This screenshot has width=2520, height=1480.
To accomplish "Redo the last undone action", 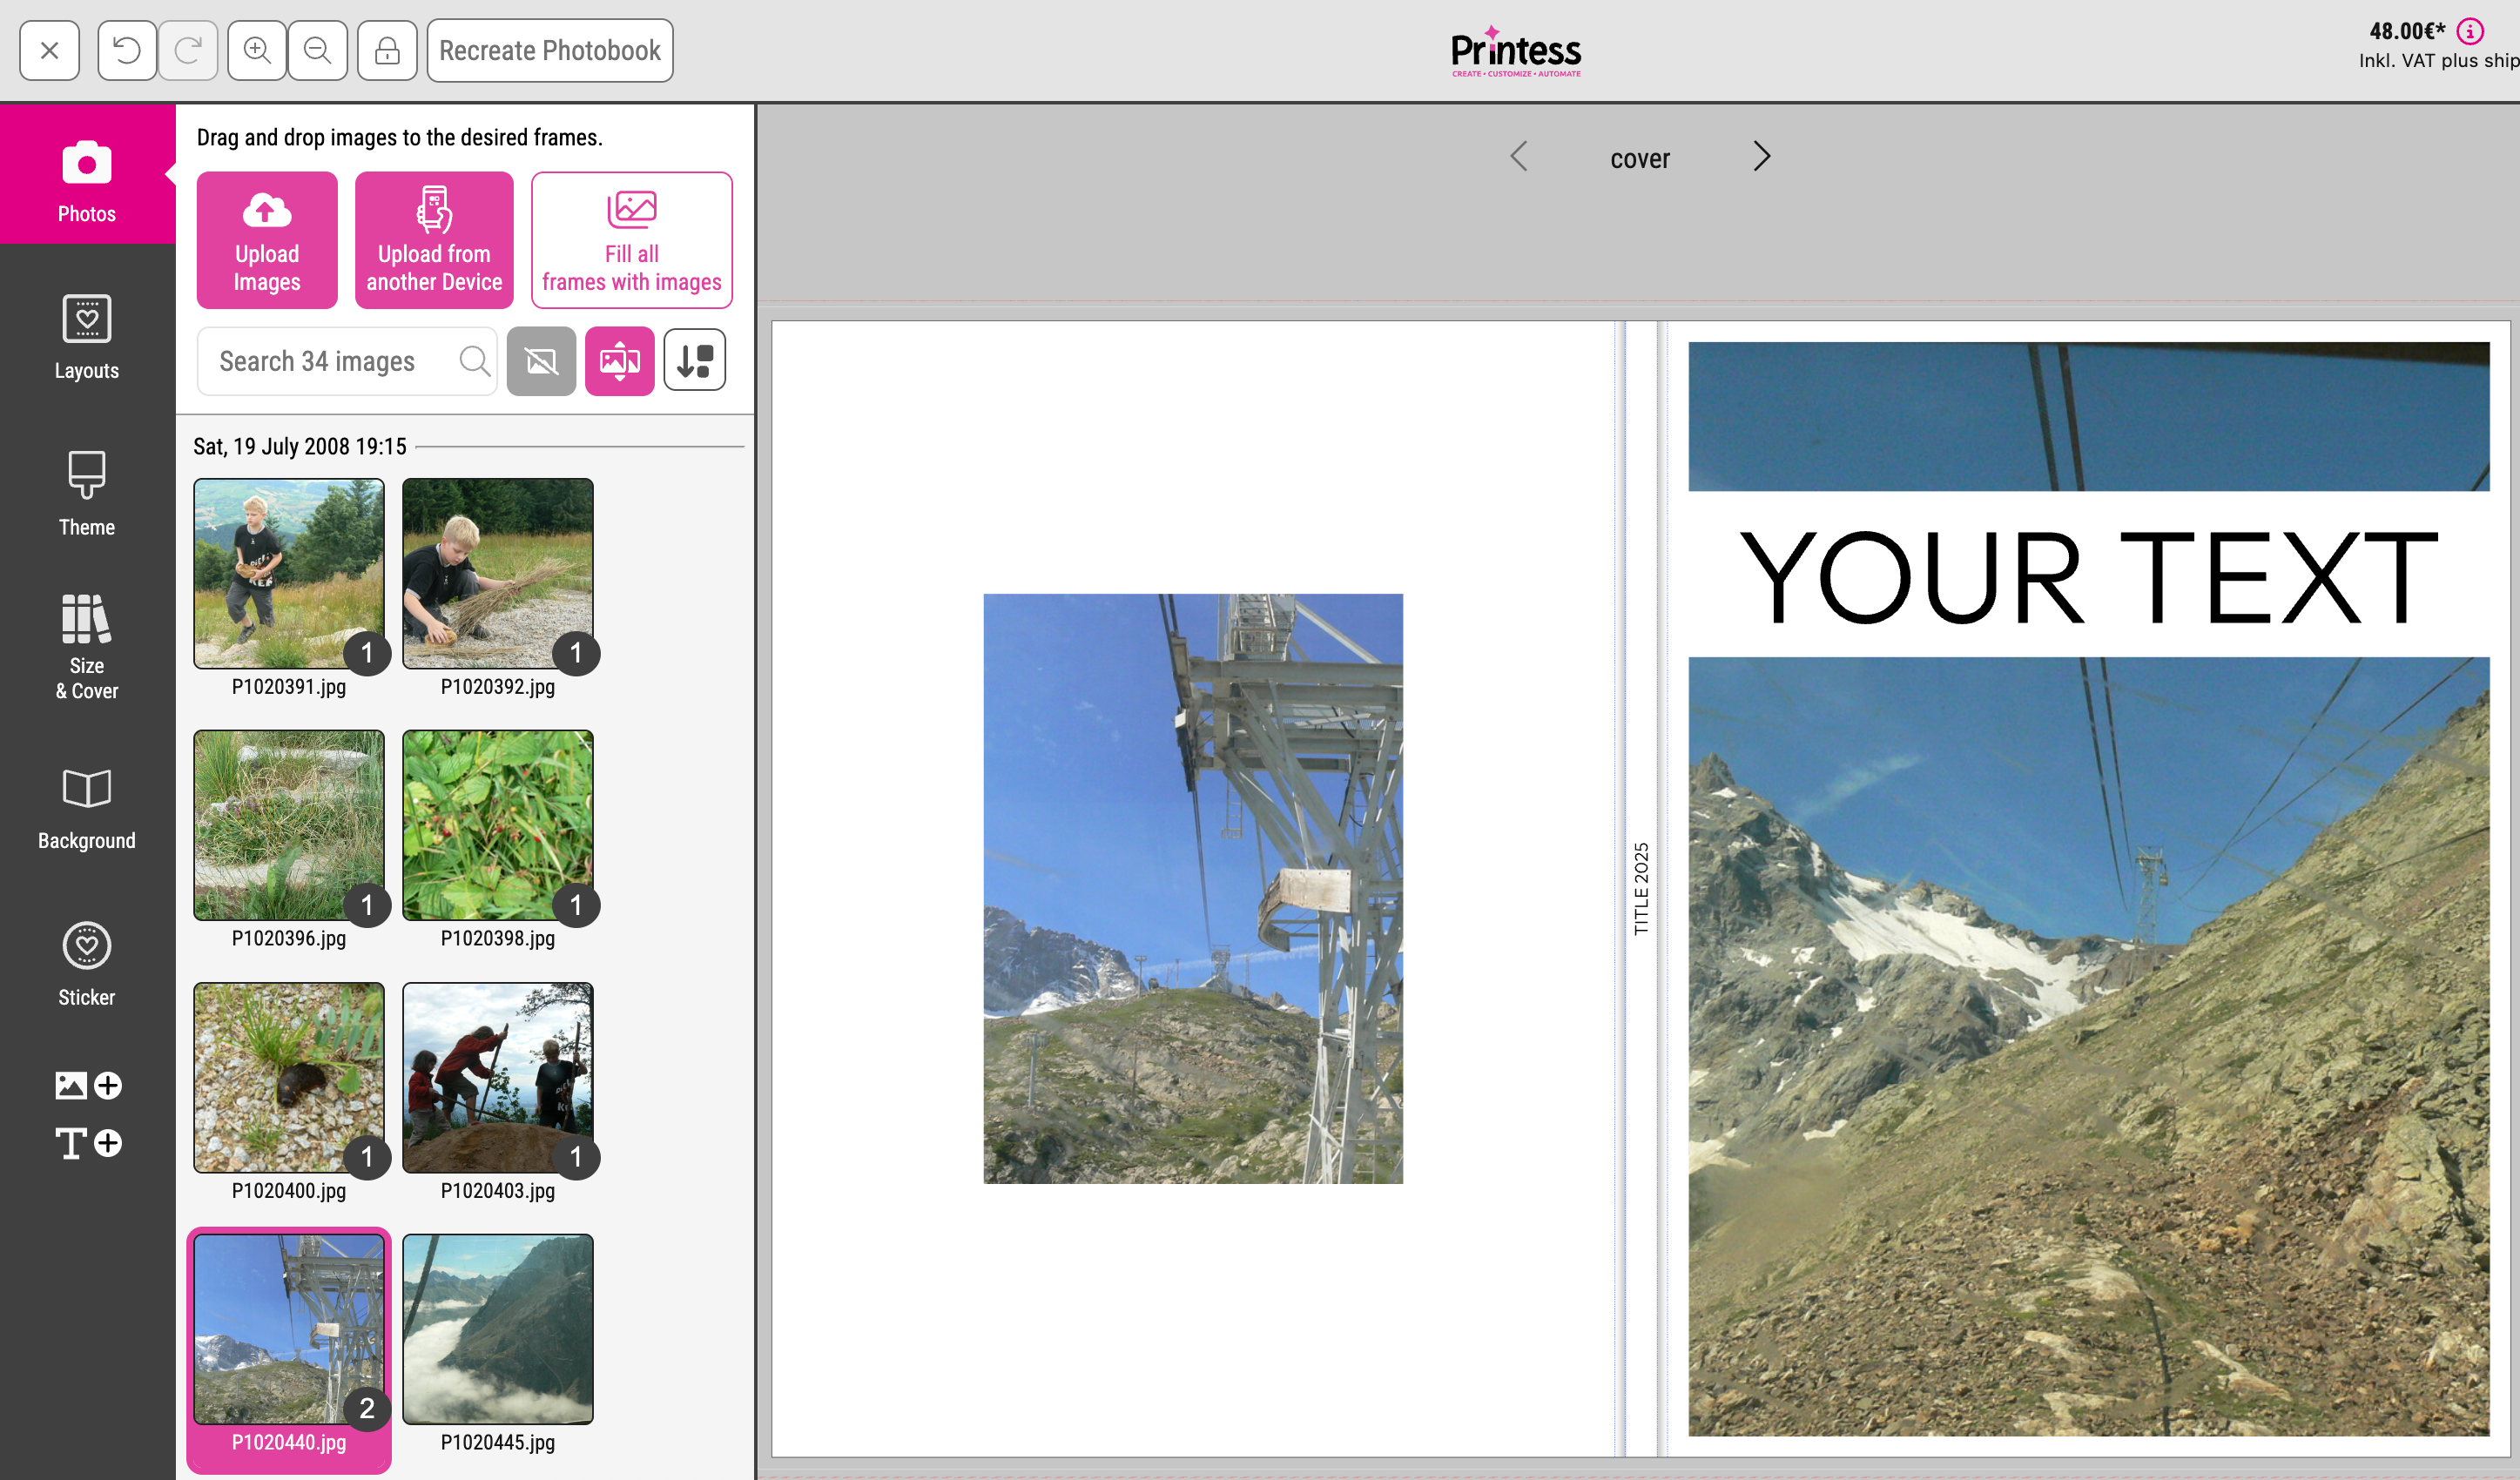I will (188, 50).
